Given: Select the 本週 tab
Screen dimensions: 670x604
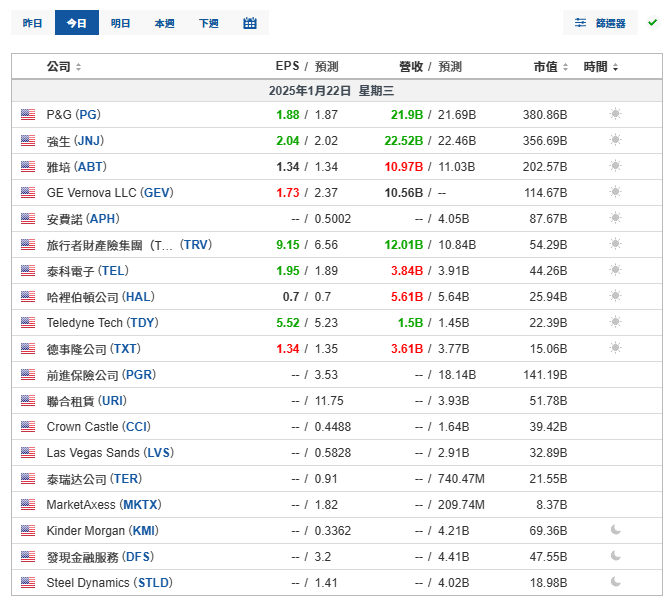Looking at the screenshot, I should 165,23.
